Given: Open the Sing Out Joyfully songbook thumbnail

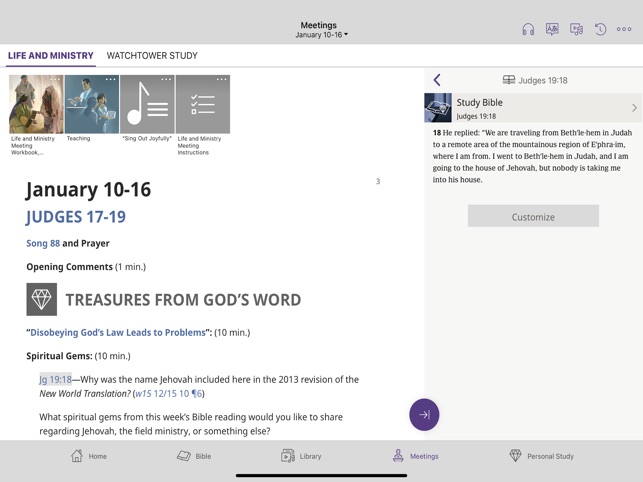Looking at the screenshot, I should (x=147, y=104).
